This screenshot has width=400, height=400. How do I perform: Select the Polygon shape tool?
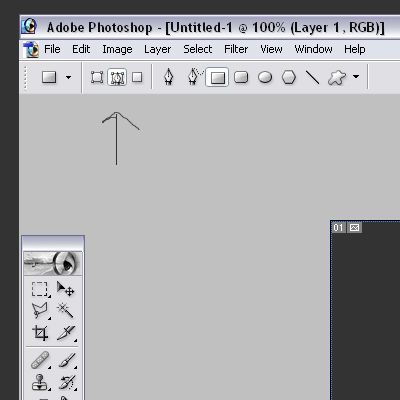coord(289,77)
